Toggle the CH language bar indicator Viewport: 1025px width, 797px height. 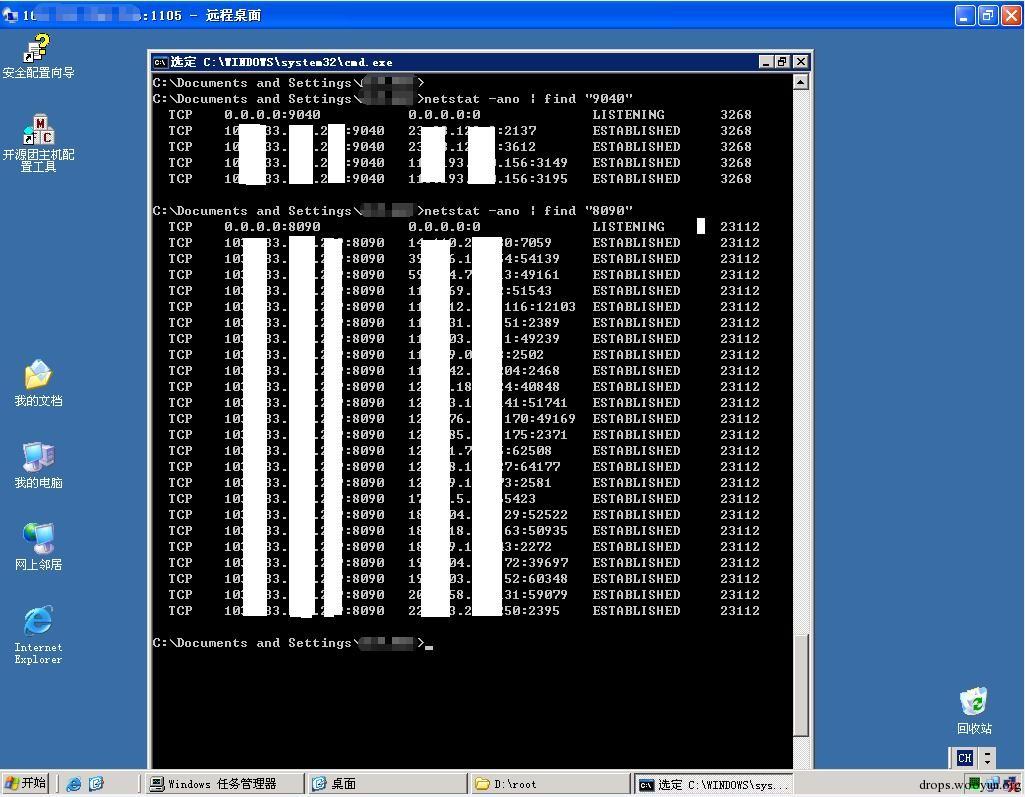tap(964, 758)
